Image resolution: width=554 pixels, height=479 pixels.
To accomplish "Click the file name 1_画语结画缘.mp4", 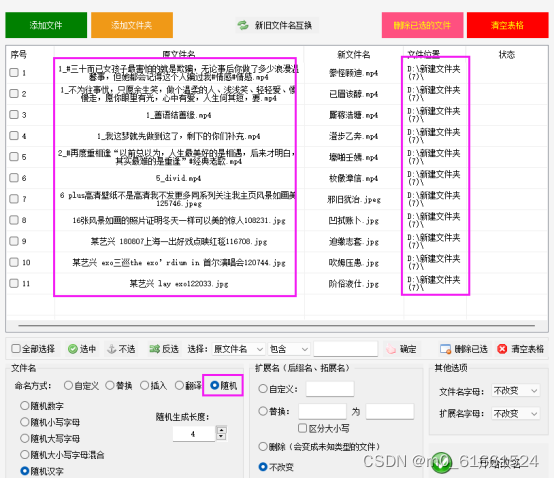I will tap(178, 115).
